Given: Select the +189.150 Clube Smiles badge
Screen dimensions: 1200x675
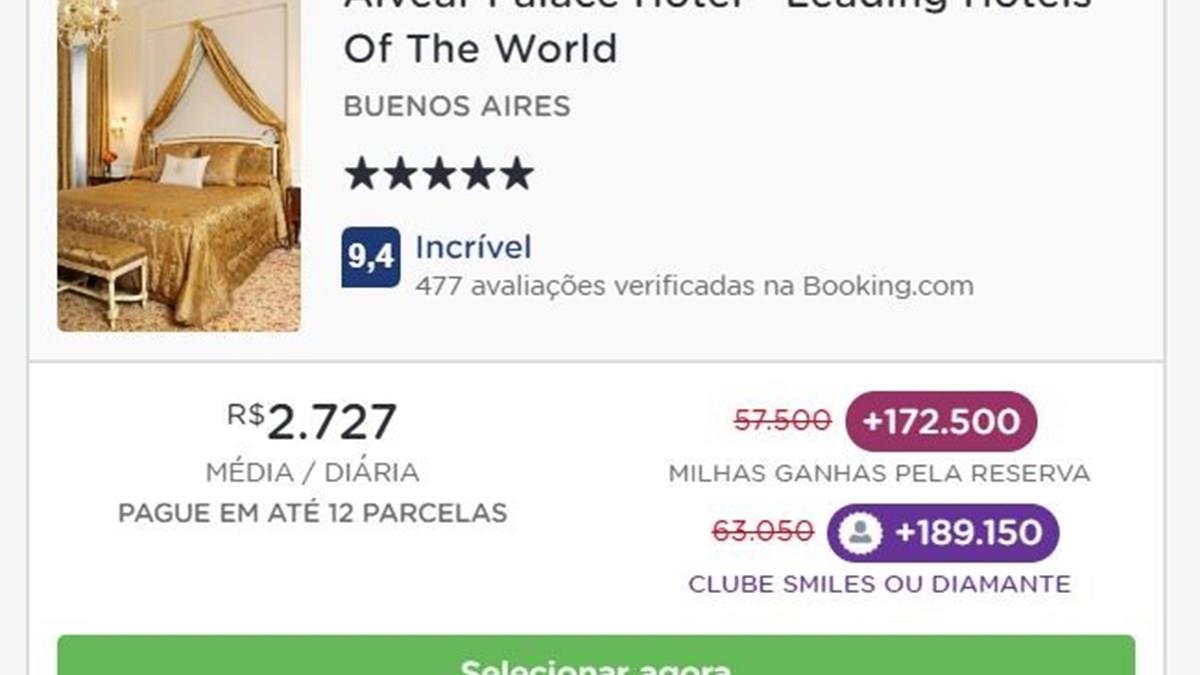Looking at the screenshot, I should (x=943, y=533).
